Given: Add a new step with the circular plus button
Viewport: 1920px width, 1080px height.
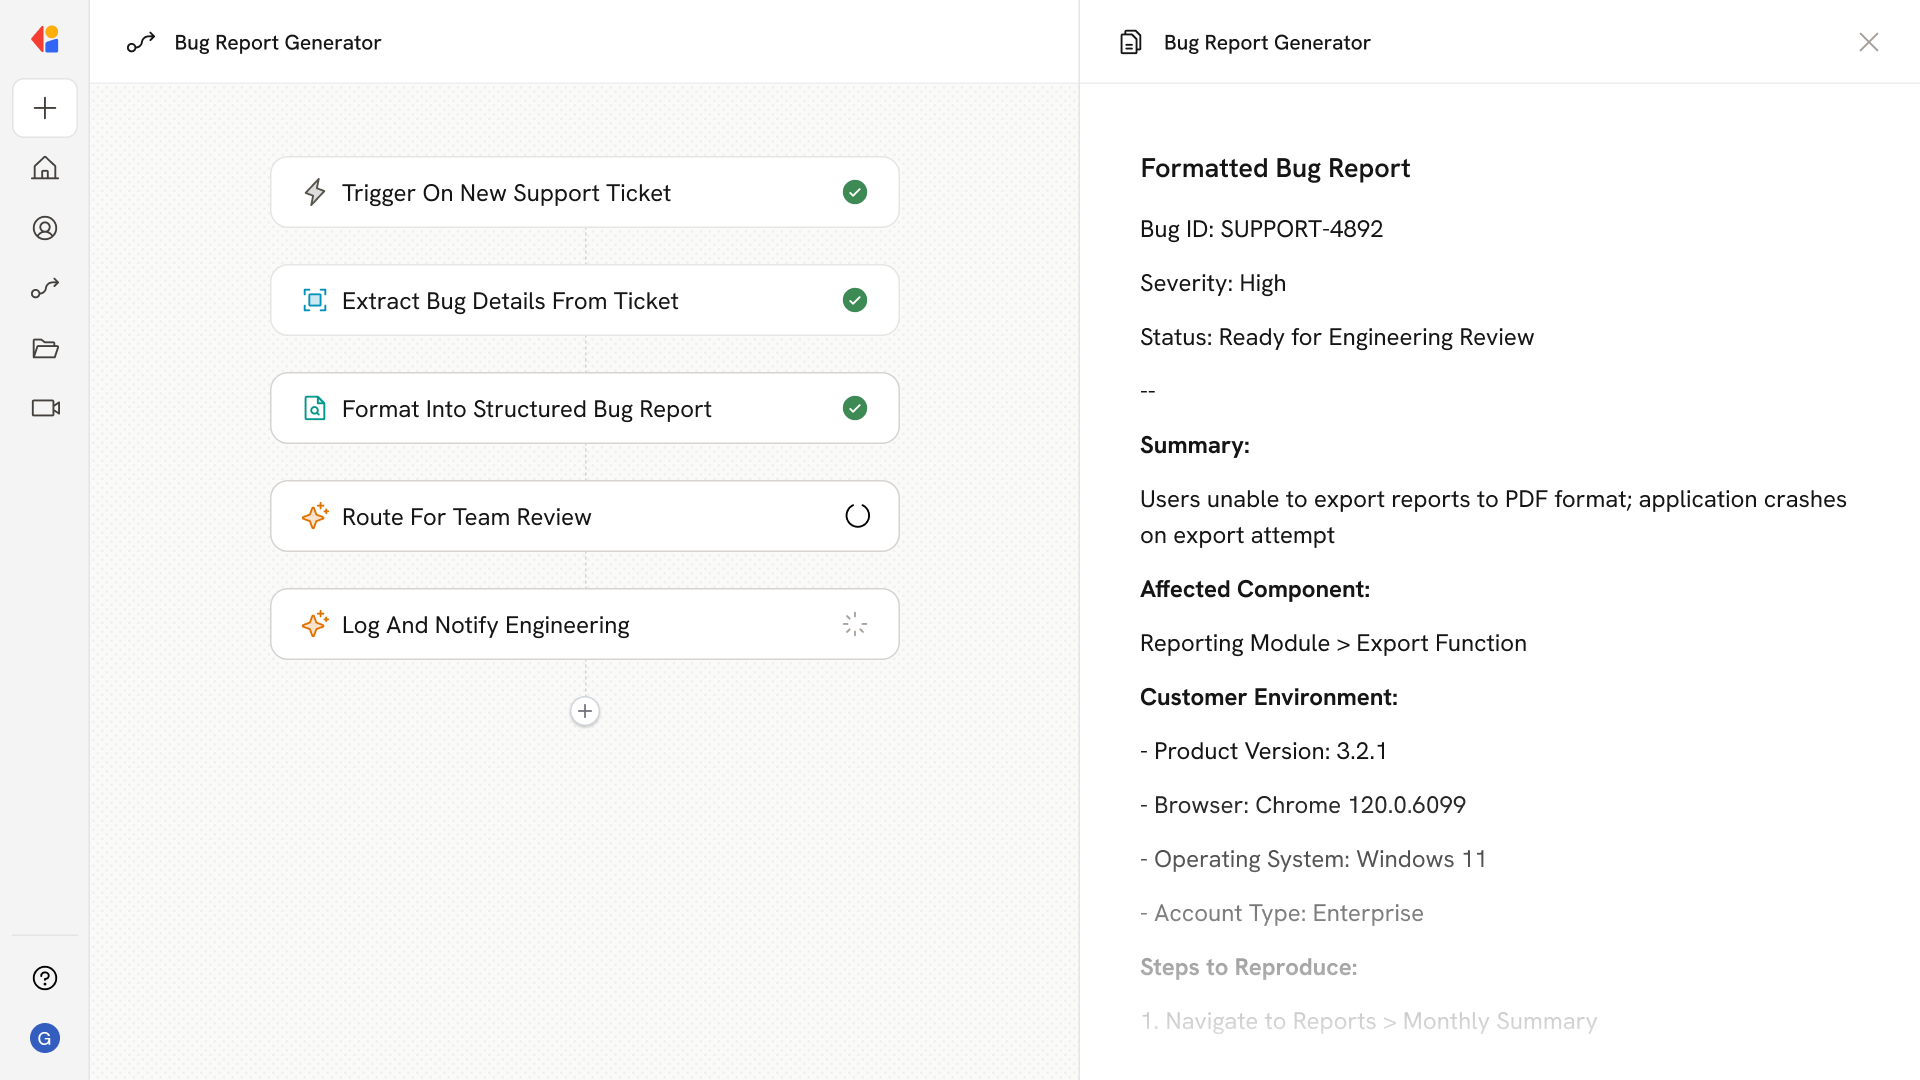Looking at the screenshot, I should pyautogui.click(x=585, y=711).
